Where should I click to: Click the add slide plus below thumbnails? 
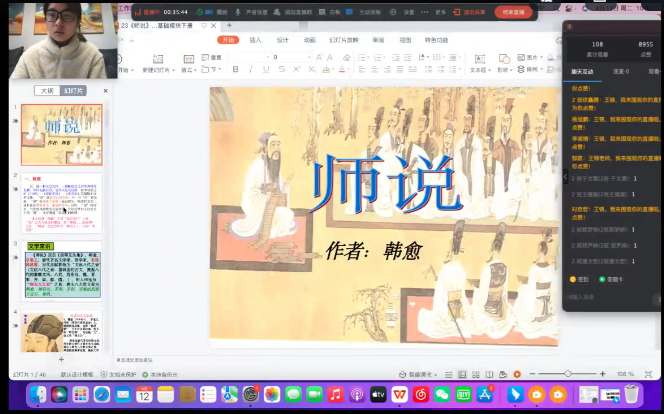click(x=61, y=359)
